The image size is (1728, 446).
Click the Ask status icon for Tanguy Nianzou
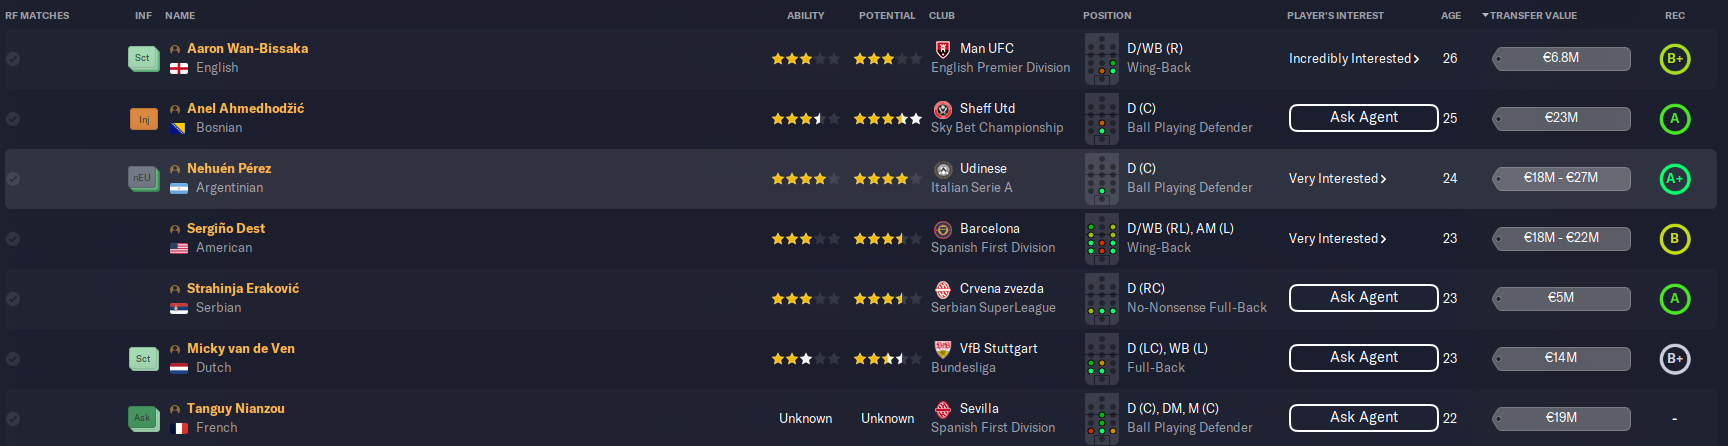coord(143,418)
